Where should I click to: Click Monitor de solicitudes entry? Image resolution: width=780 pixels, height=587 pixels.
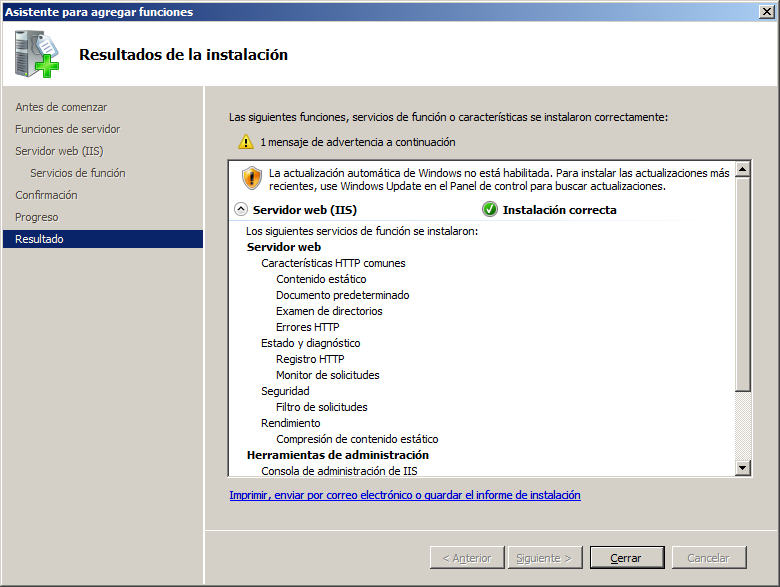tap(328, 375)
